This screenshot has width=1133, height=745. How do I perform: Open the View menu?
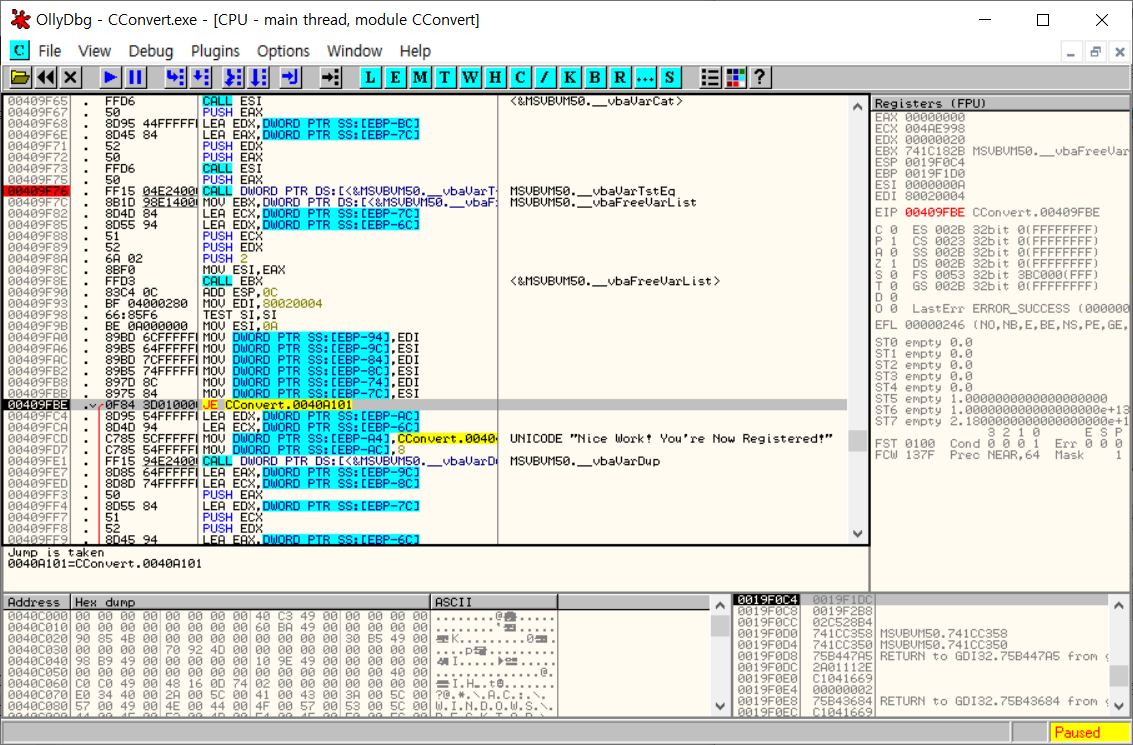[x=95, y=51]
